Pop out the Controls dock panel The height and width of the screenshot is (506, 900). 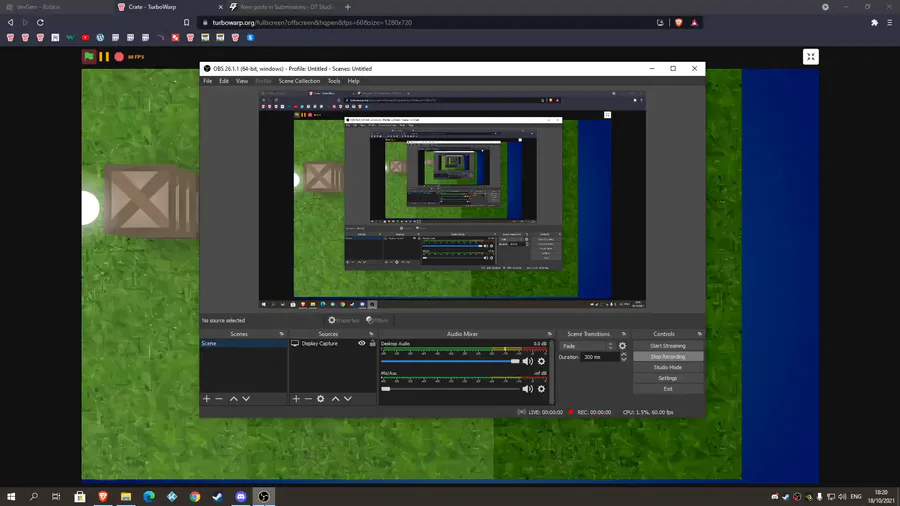tap(699, 334)
